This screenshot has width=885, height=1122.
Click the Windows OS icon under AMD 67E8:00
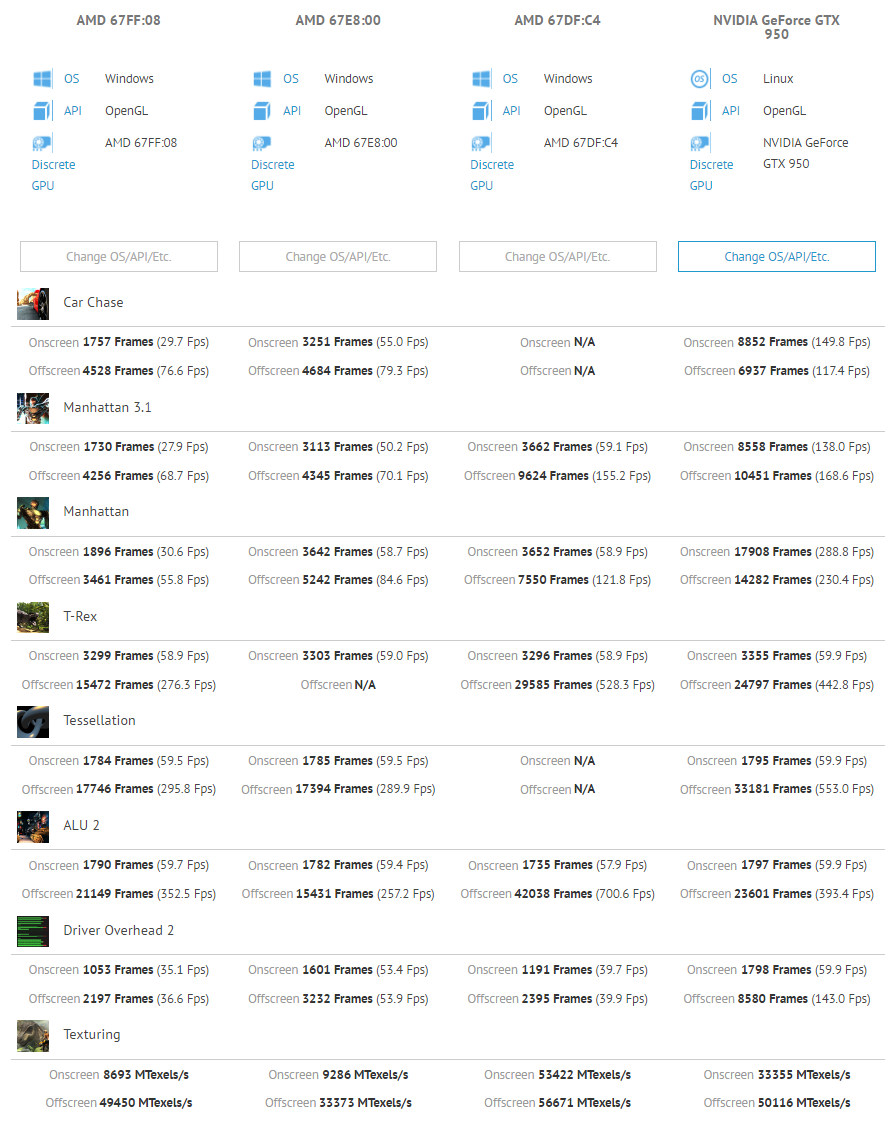[262, 79]
